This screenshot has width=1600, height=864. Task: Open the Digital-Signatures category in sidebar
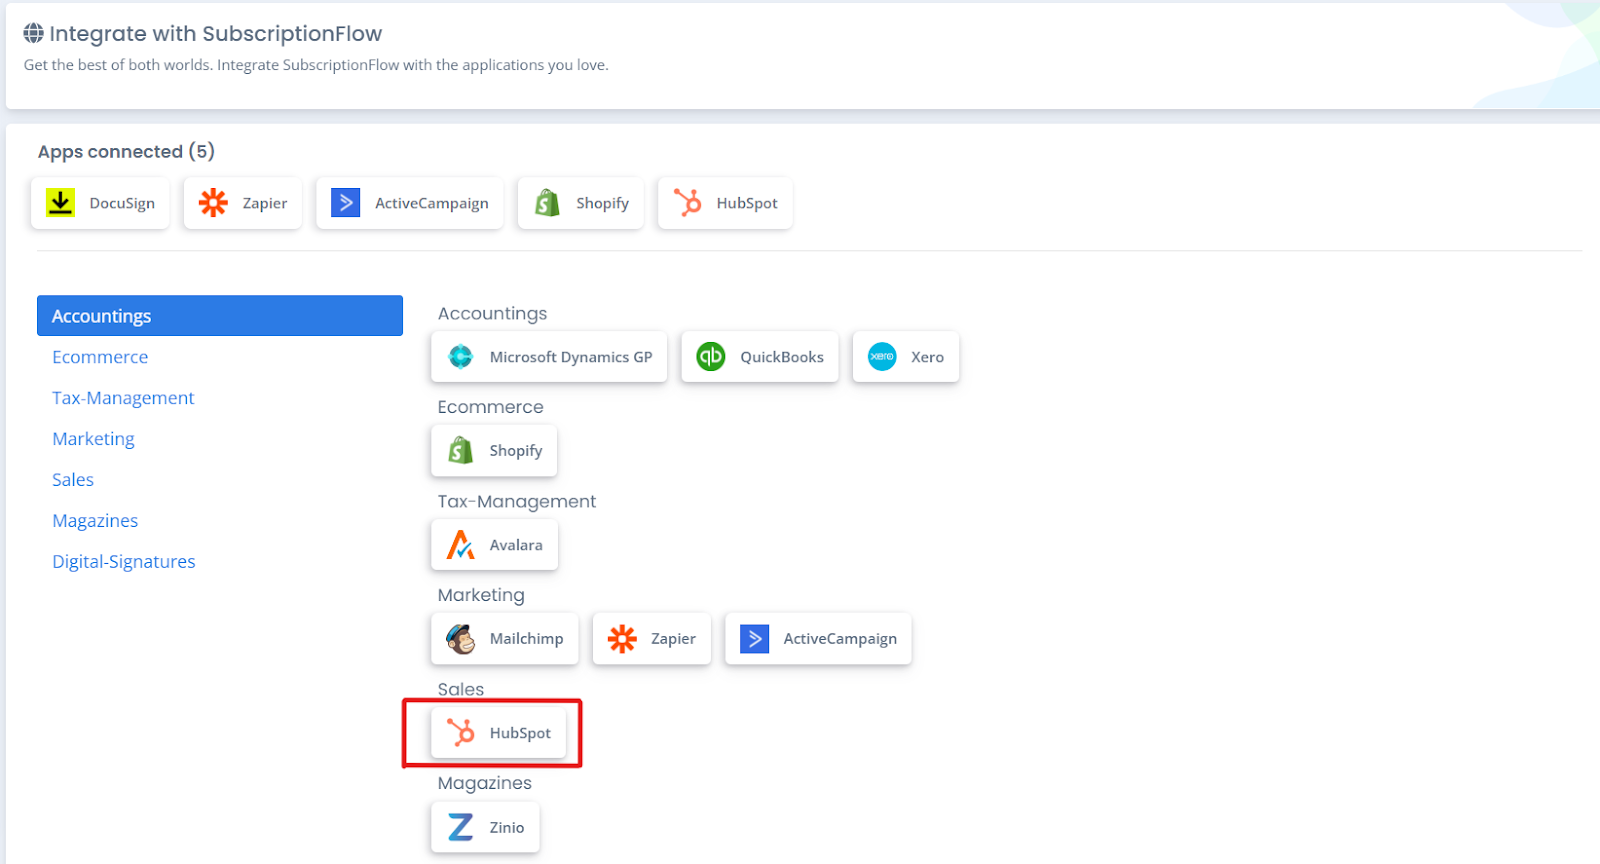click(x=124, y=562)
